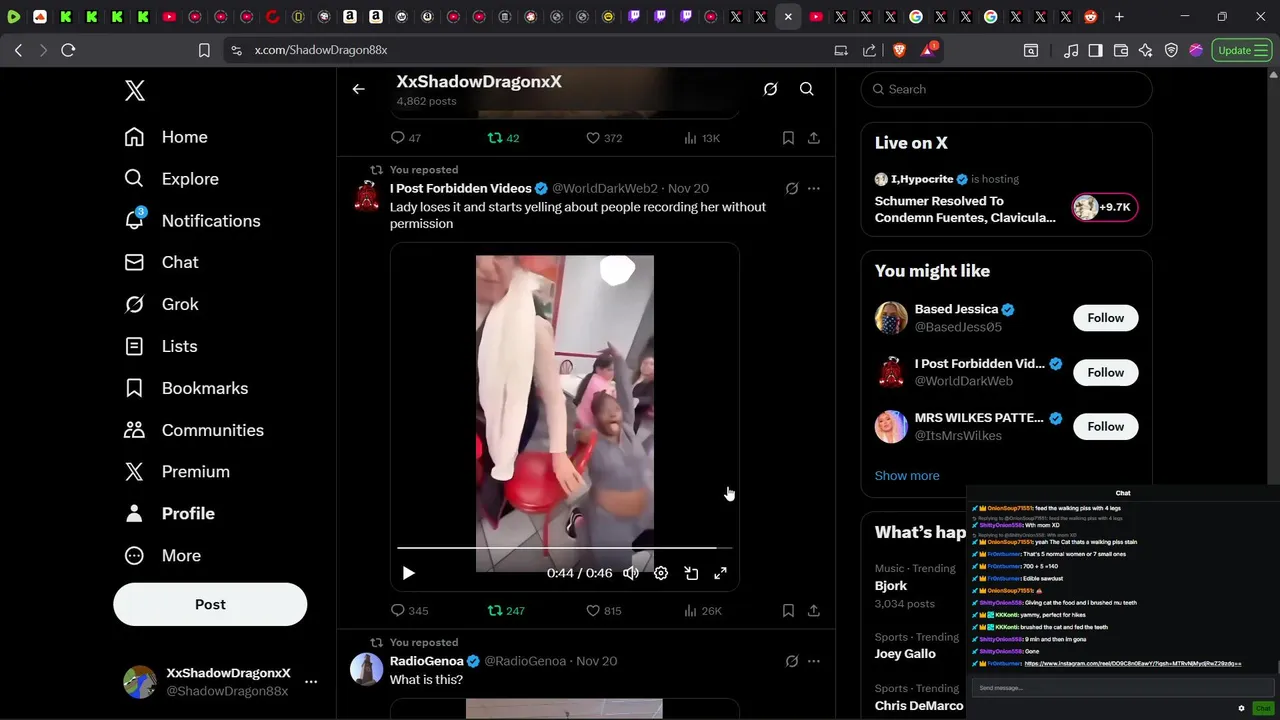
Task: Open Premium in the sidebar
Action: (x=177, y=472)
